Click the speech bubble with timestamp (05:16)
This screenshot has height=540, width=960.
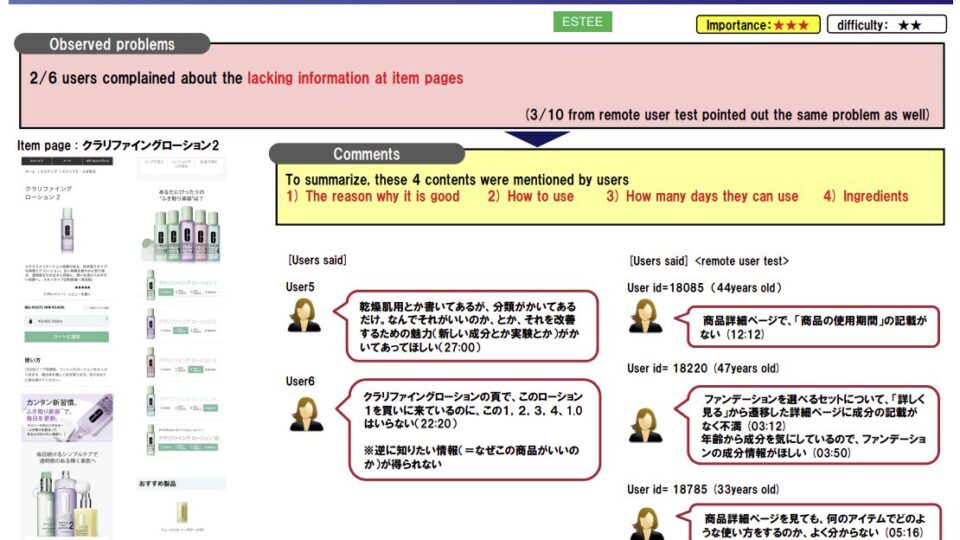[x=809, y=522]
